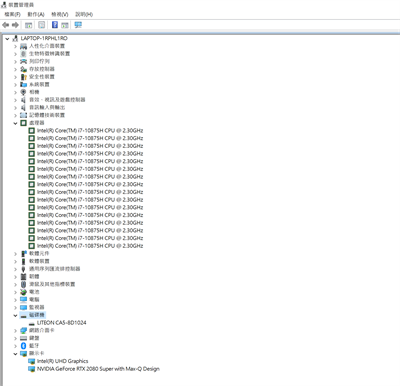Click the 存放控制器 (Storage controllers) icon
The width and height of the screenshot is (400, 386).
(x=23, y=69)
